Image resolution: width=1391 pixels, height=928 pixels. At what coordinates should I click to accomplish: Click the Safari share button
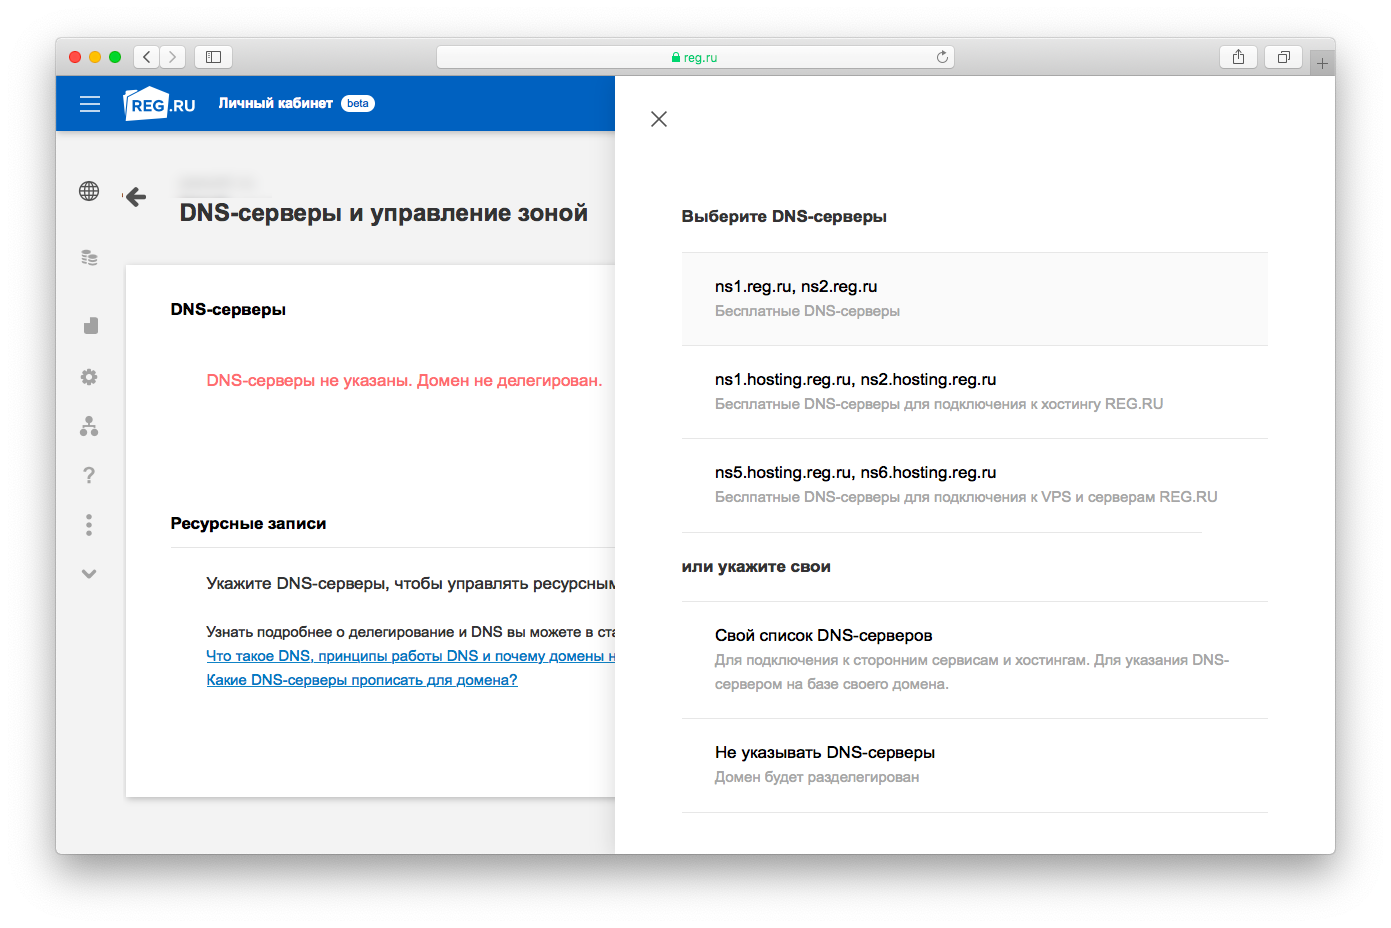(1238, 57)
